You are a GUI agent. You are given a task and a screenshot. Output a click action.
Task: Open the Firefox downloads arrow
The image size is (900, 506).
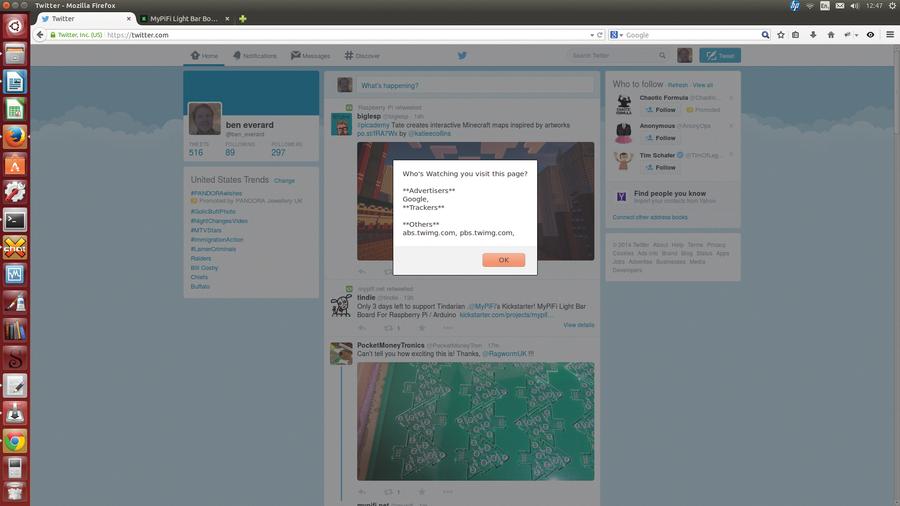click(x=813, y=35)
